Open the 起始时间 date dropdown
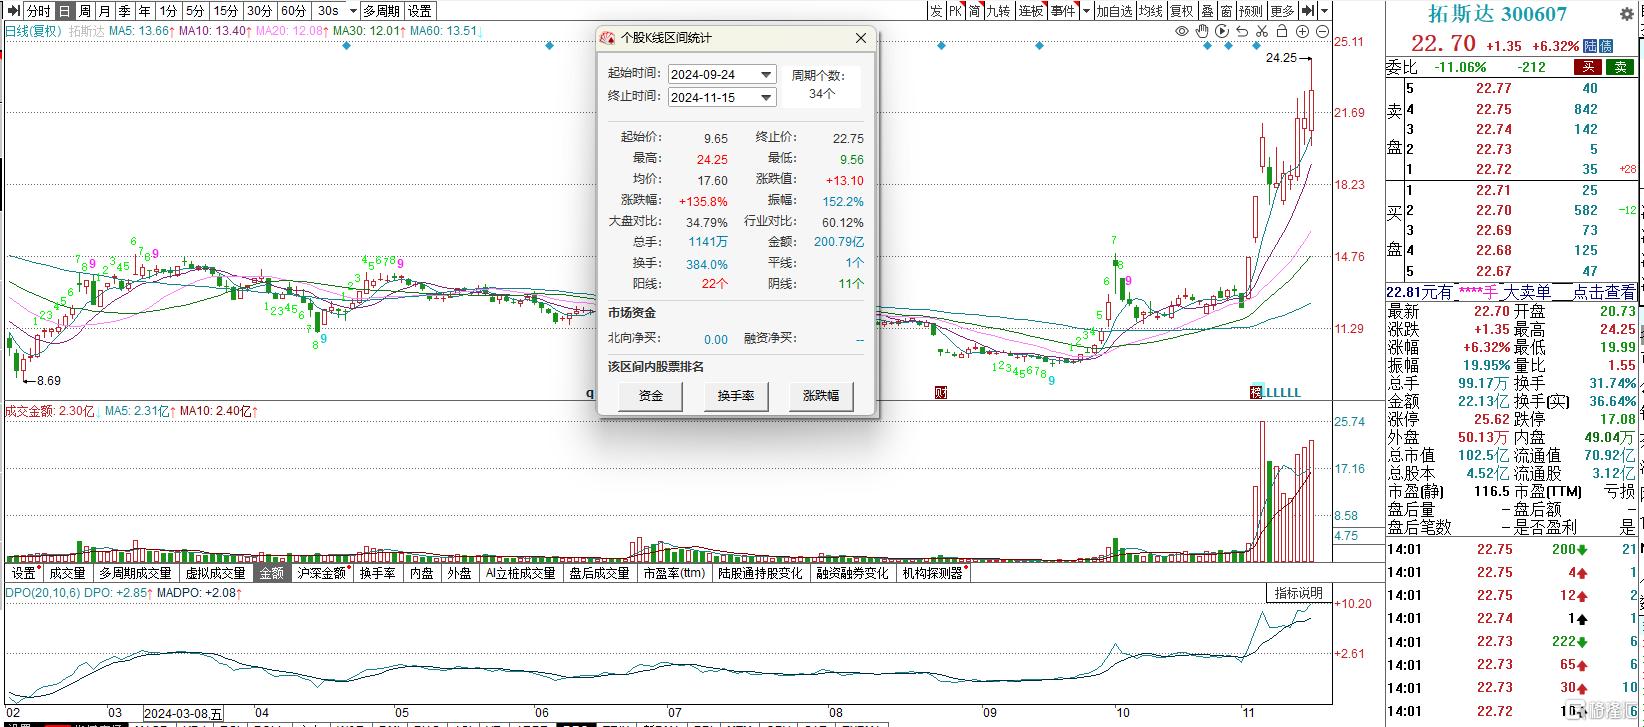The width and height of the screenshot is (1644, 727). [766, 75]
